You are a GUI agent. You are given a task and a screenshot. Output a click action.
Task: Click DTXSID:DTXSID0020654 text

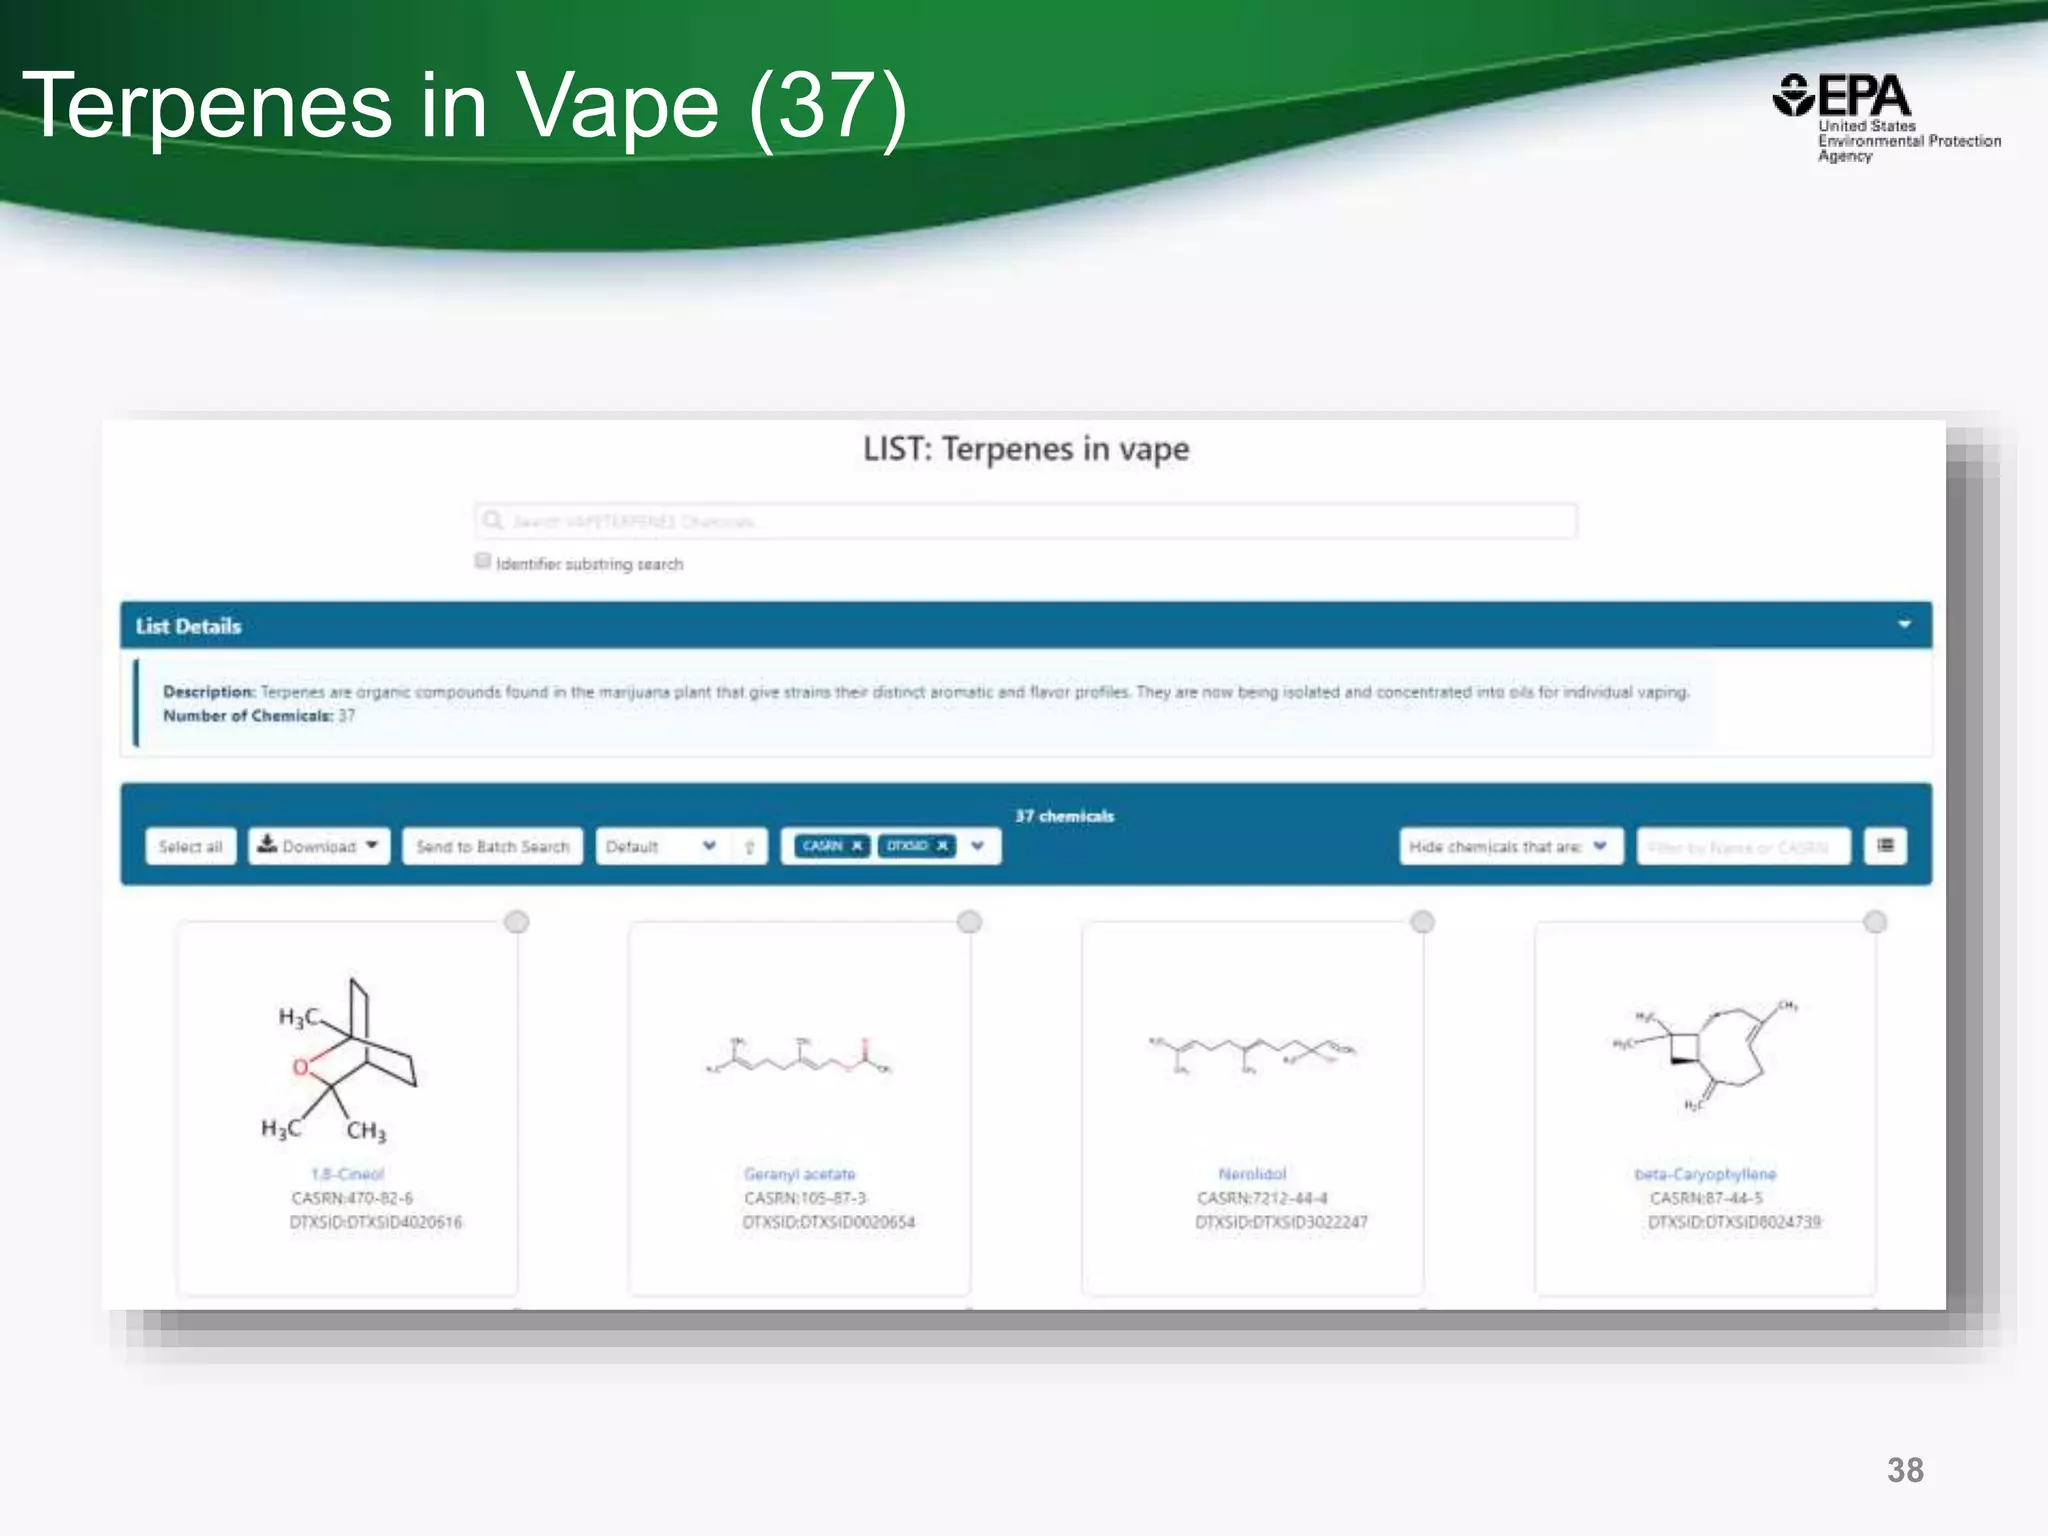829,1222
